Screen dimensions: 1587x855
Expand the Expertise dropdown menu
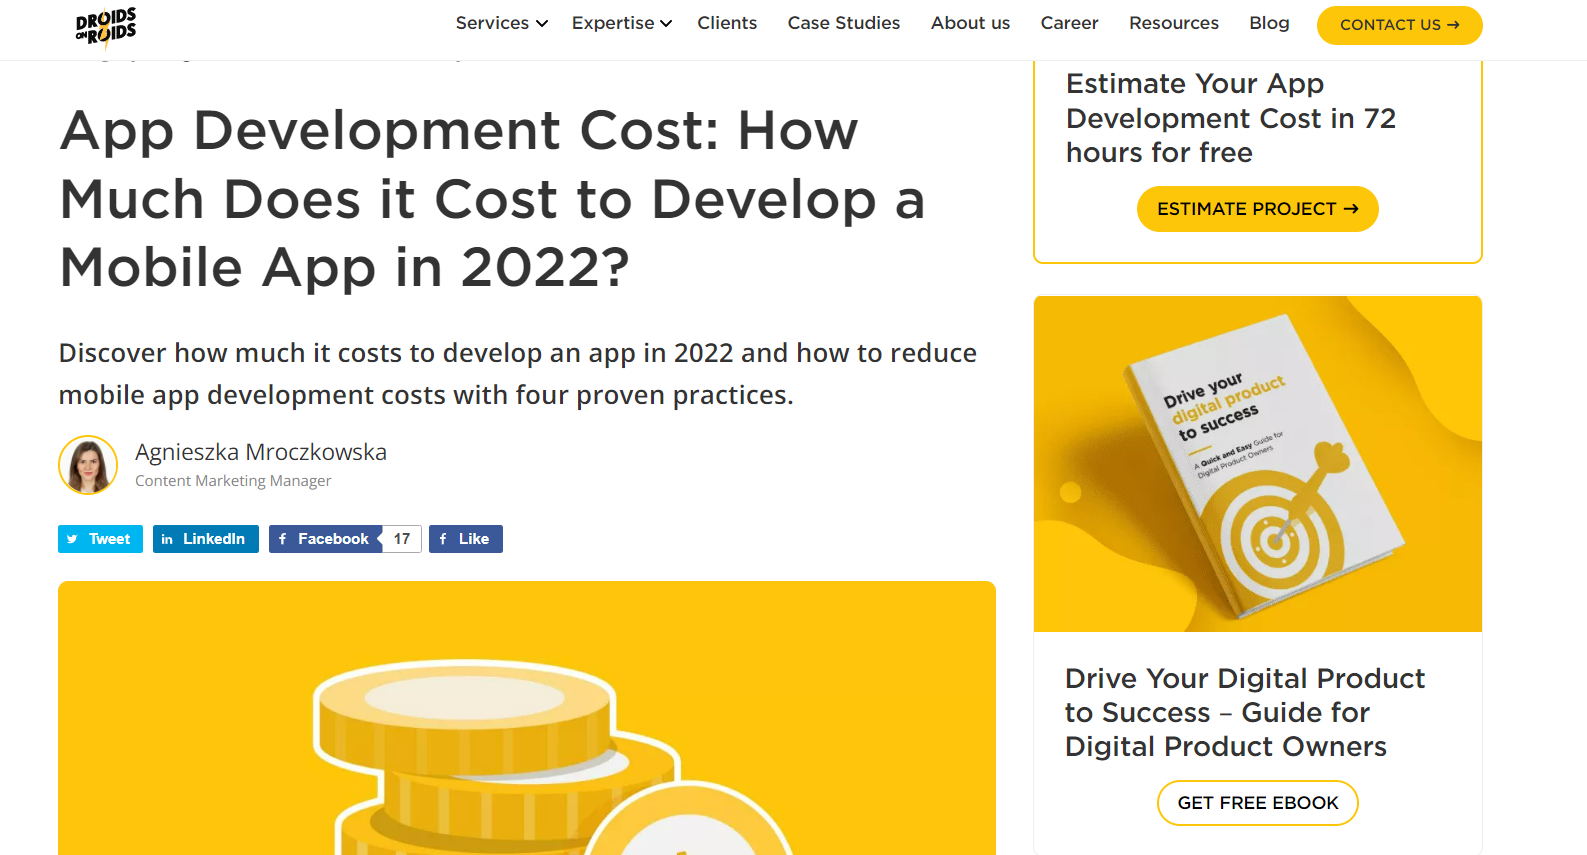[621, 23]
